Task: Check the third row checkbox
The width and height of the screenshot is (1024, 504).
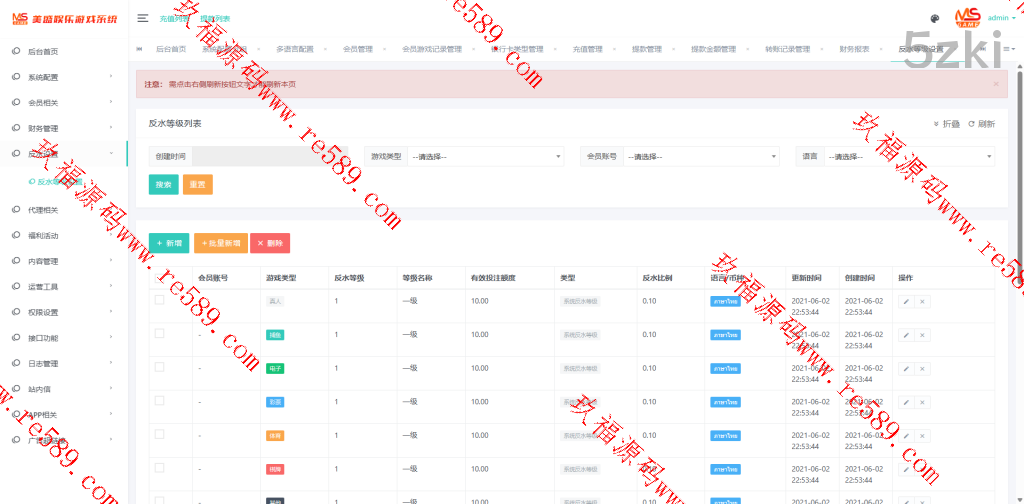Action: point(159,367)
